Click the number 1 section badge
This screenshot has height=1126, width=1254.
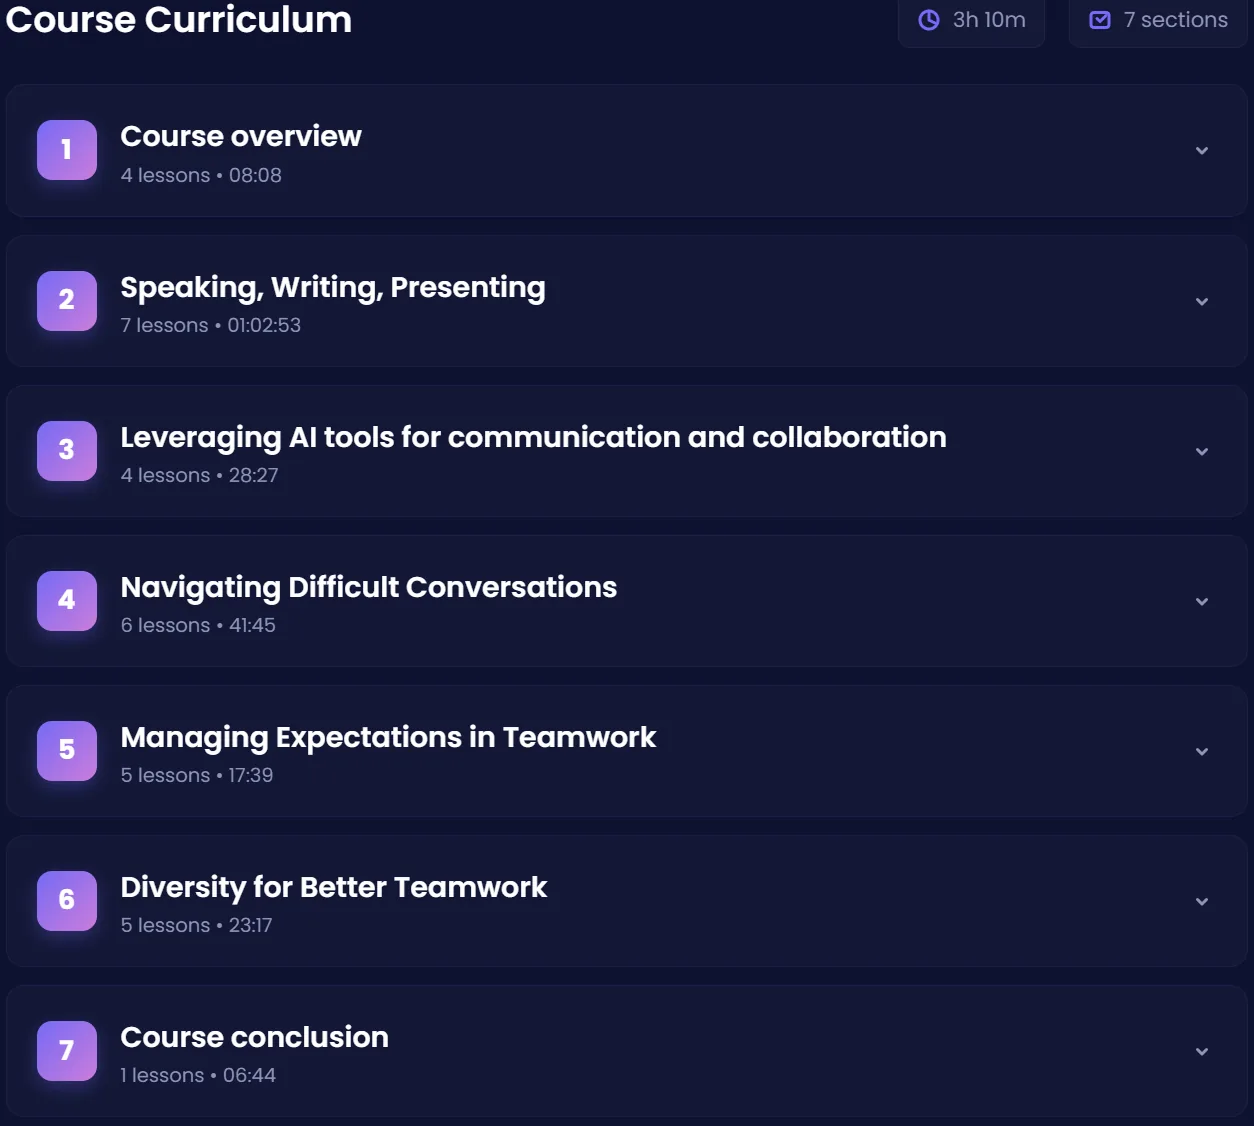tap(67, 150)
